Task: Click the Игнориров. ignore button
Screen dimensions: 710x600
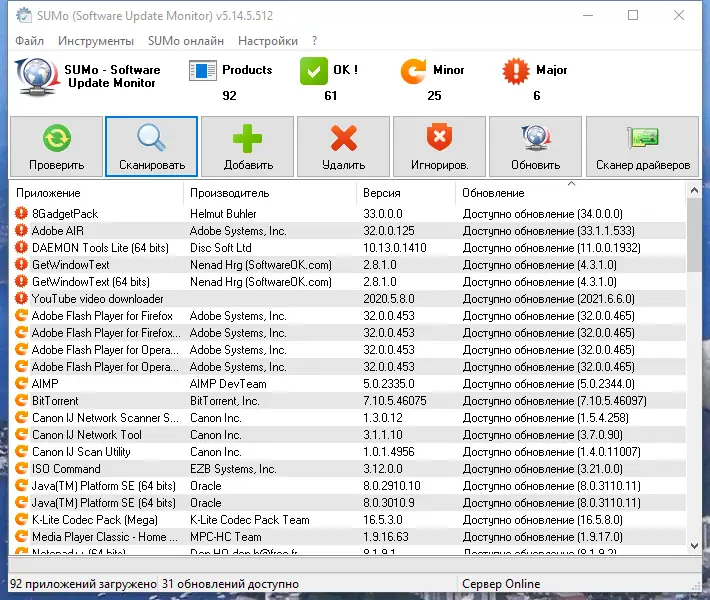Action: click(x=440, y=146)
